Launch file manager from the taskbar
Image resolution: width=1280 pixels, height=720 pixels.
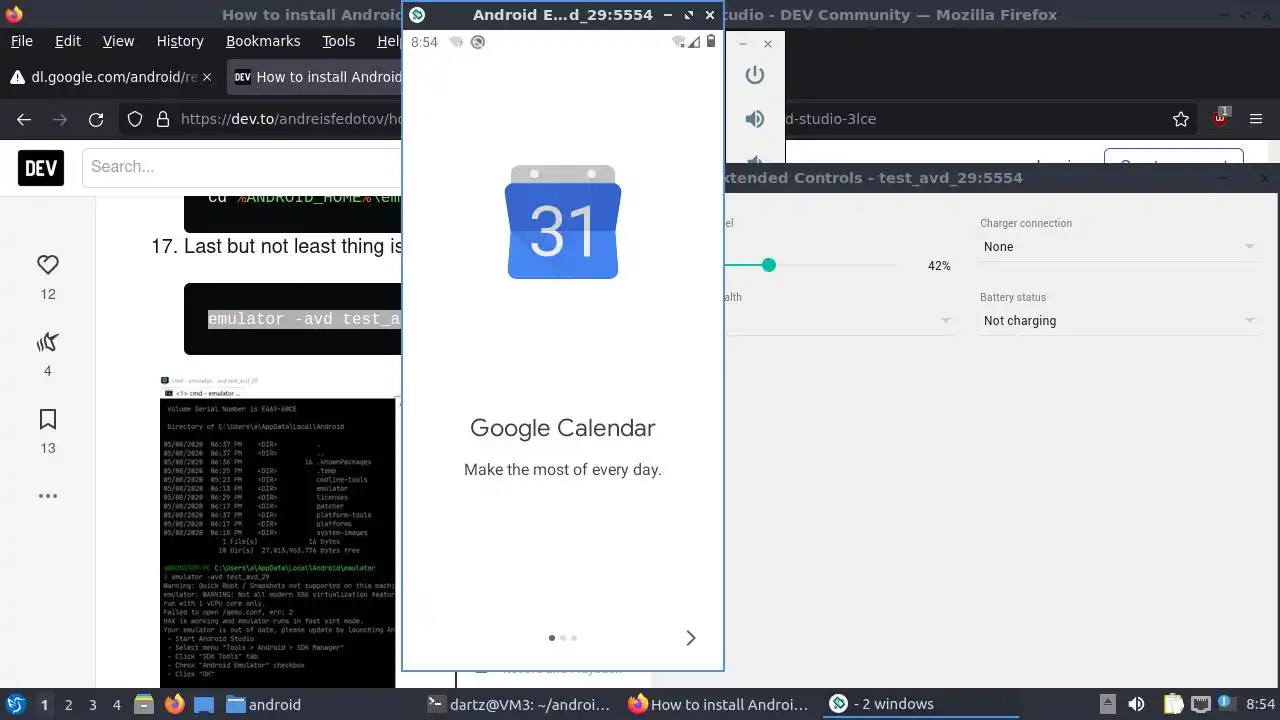tap(143, 704)
